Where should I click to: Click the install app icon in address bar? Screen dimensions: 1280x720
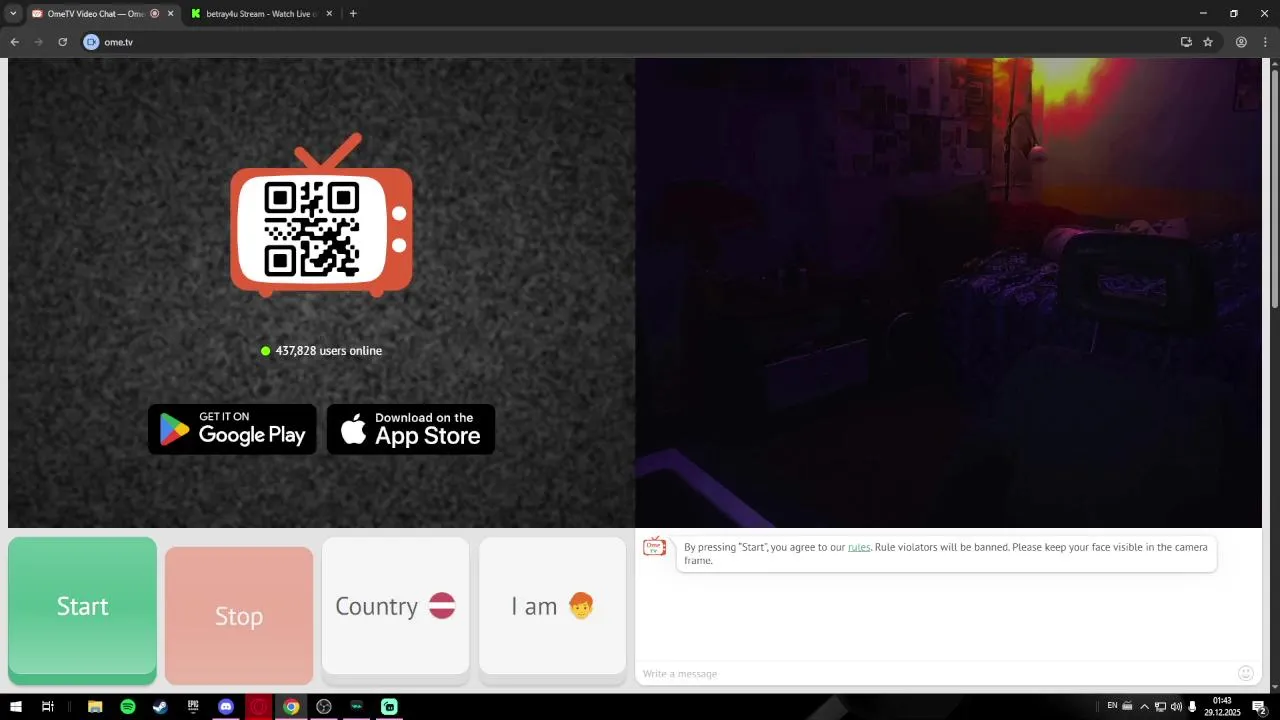coord(1186,42)
